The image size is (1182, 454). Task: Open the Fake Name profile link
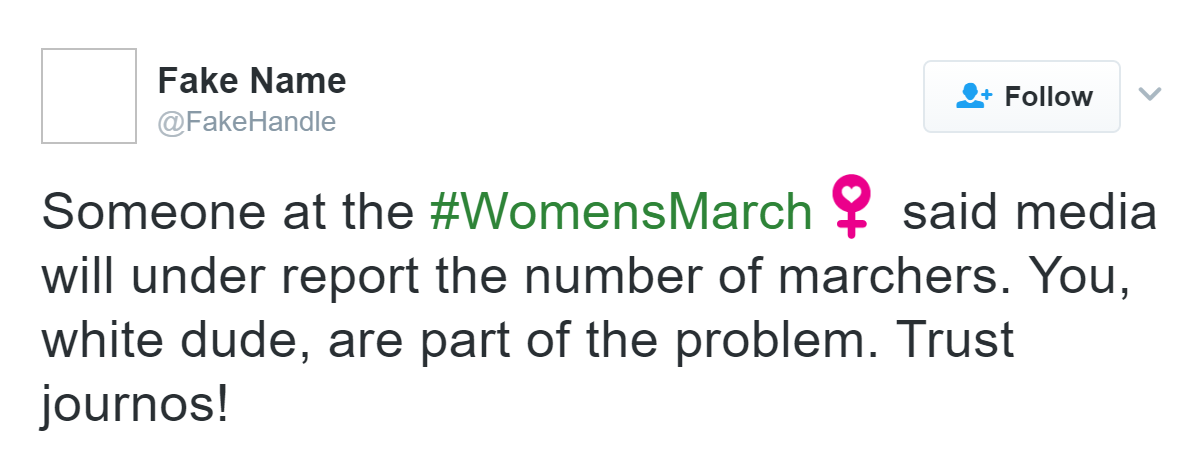[x=252, y=80]
